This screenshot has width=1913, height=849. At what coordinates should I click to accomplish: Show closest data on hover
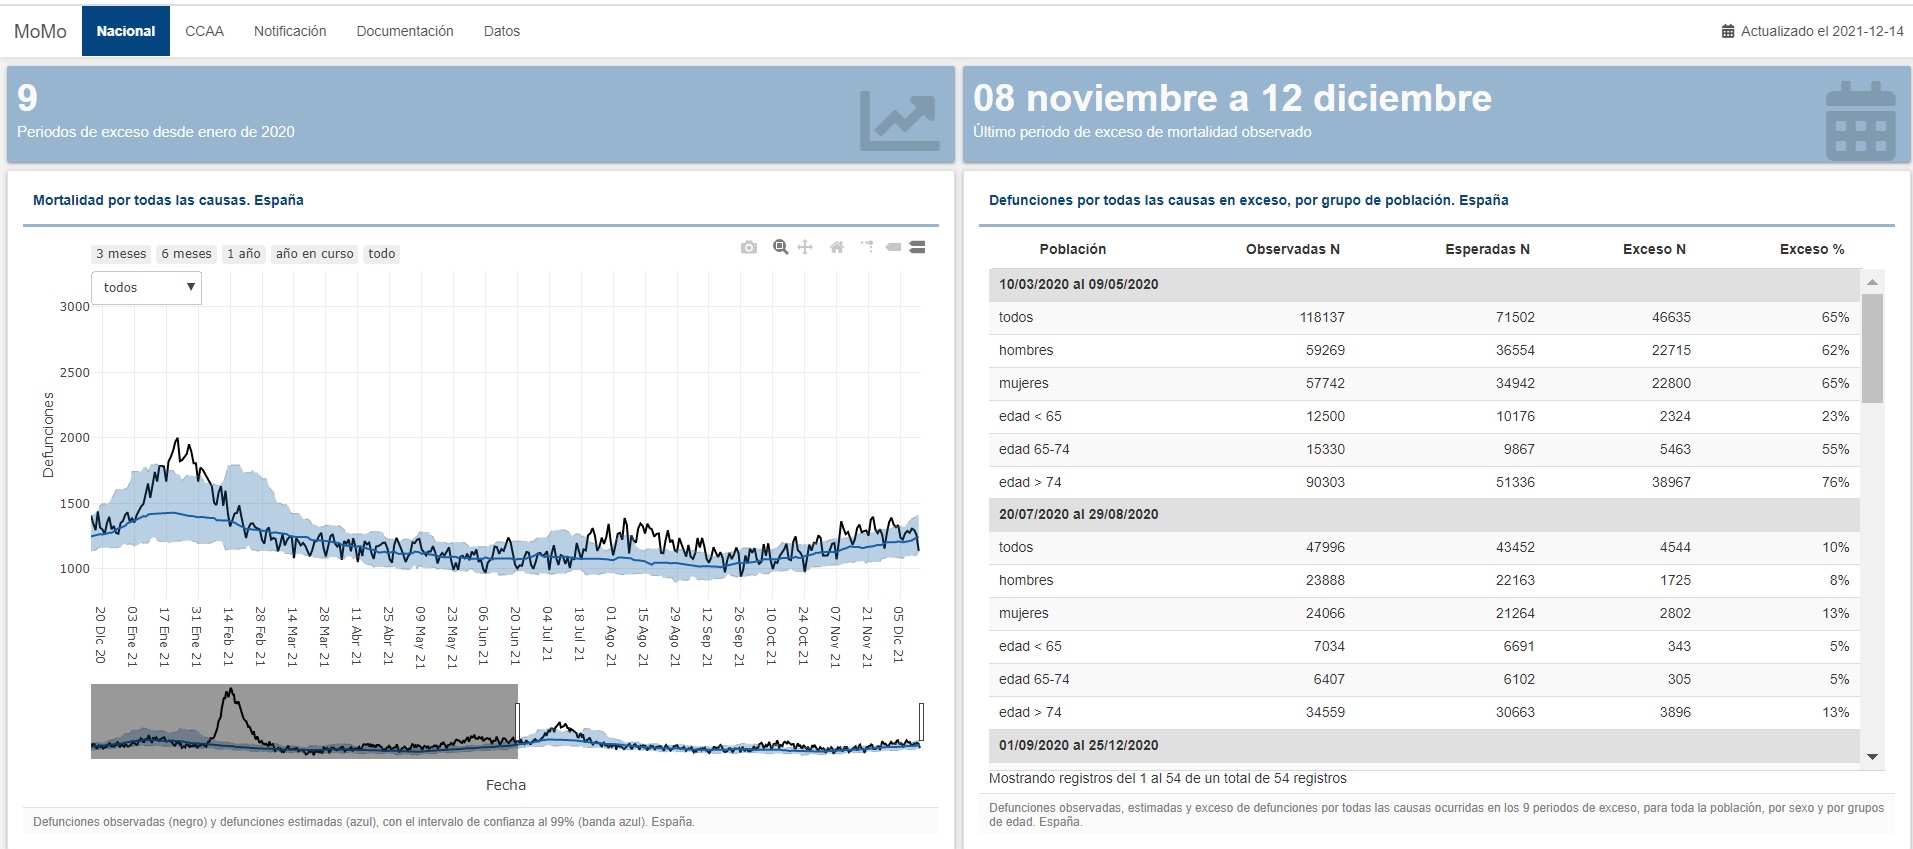click(893, 247)
